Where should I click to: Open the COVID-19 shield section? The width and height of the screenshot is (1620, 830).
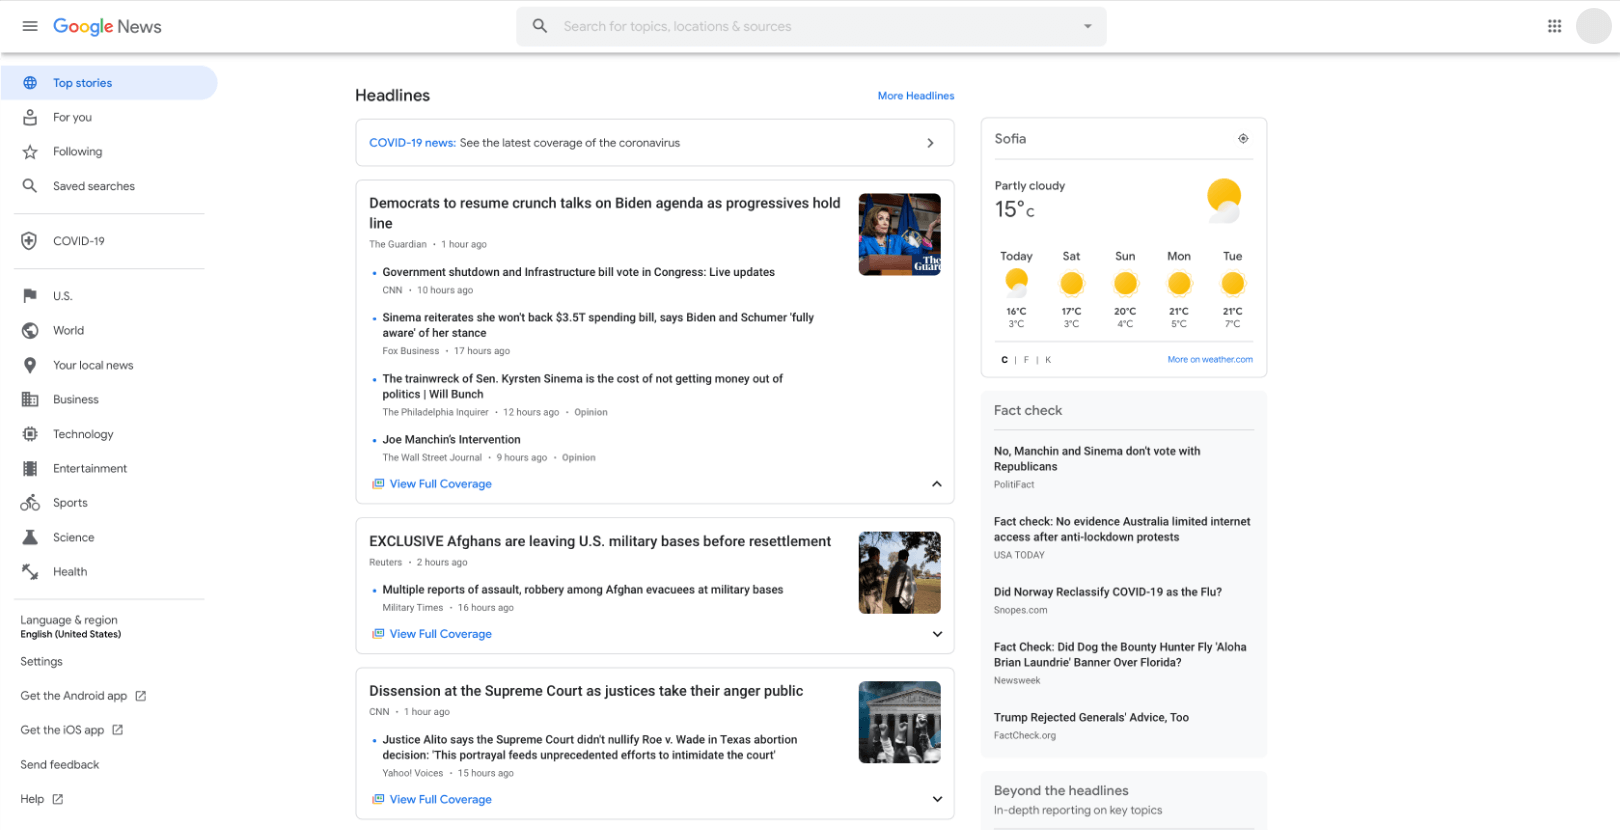[x=30, y=241]
